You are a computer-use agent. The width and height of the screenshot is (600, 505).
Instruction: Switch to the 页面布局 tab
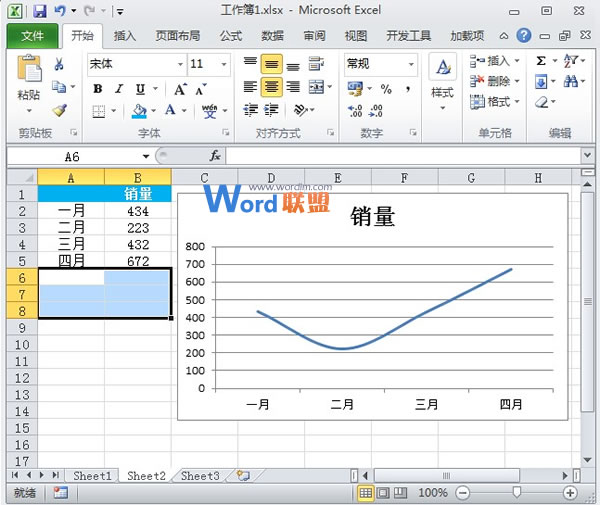178,36
